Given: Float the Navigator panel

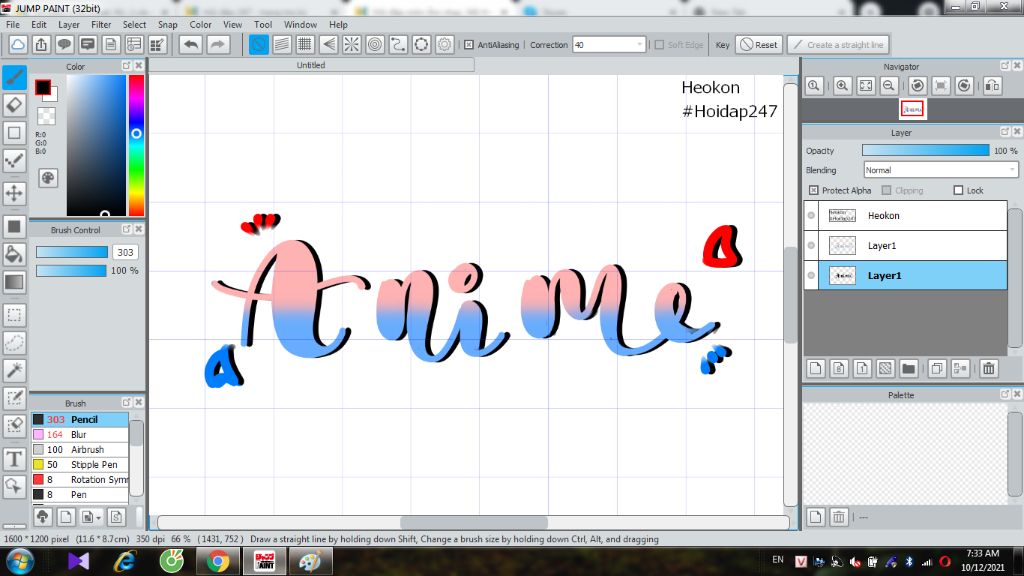Looking at the screenshot, I should point(1004,66).
